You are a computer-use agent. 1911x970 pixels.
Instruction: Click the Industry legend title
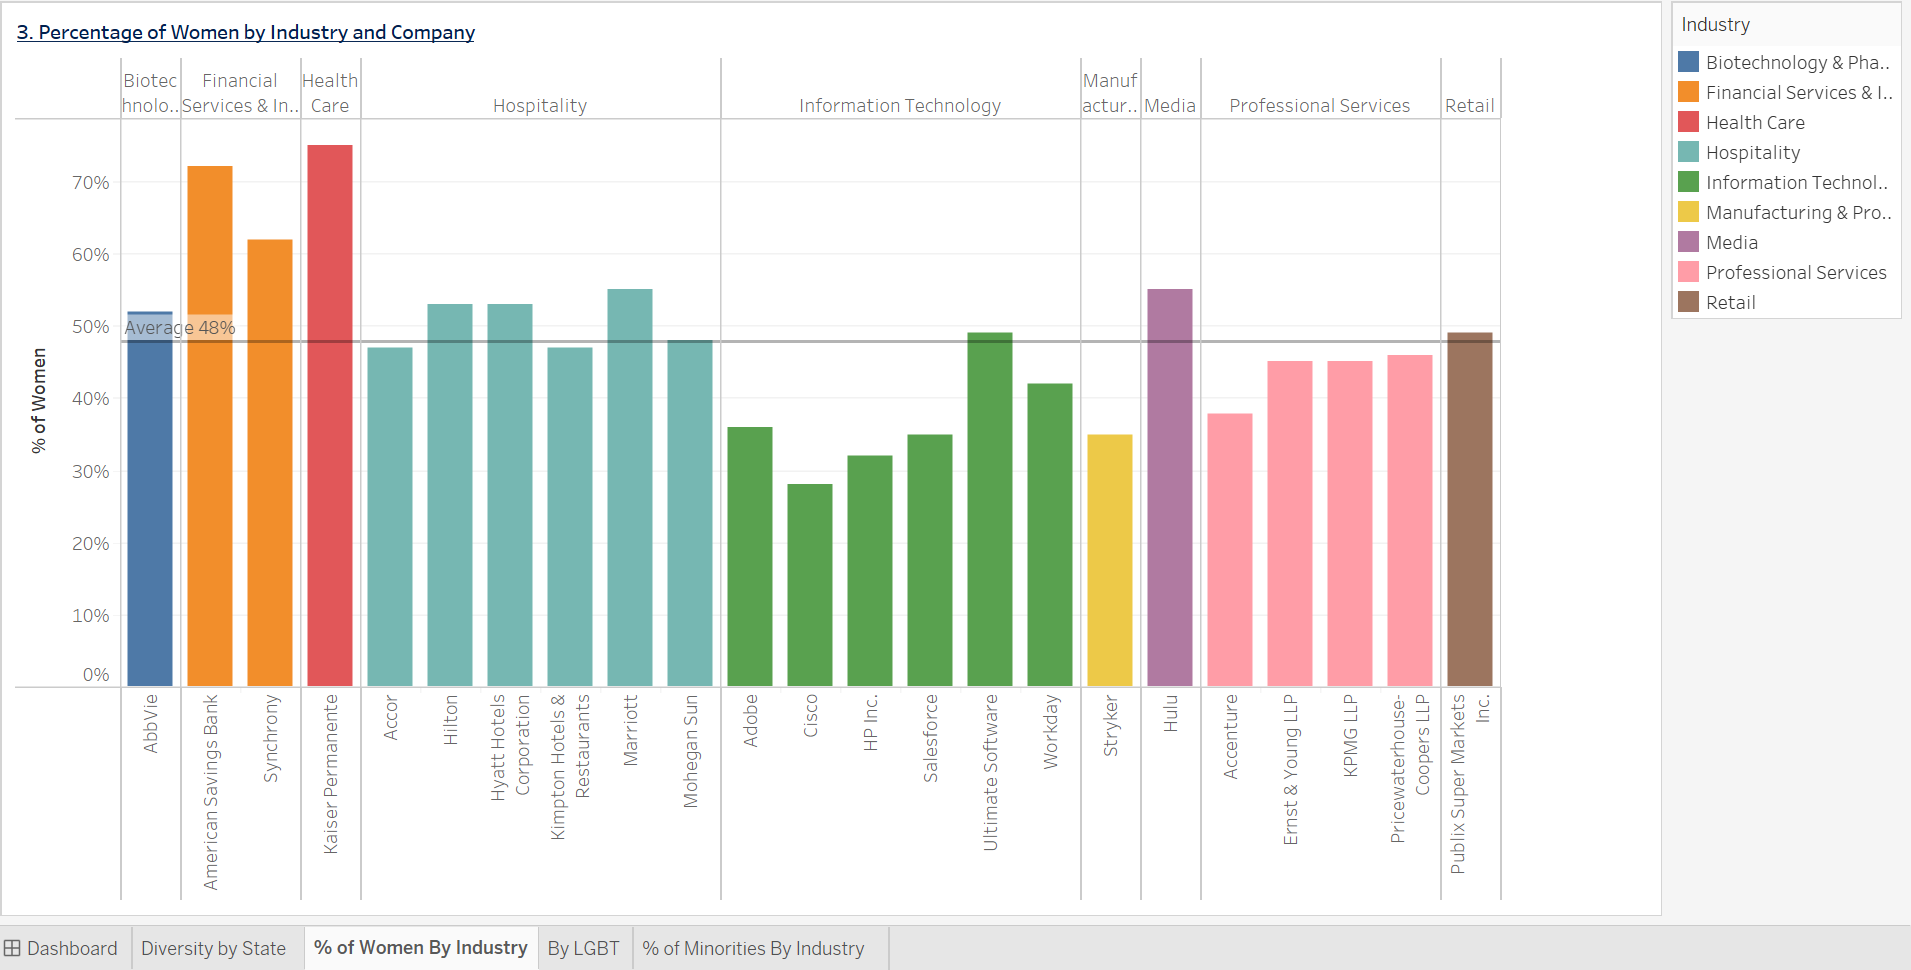[1716, 24]
